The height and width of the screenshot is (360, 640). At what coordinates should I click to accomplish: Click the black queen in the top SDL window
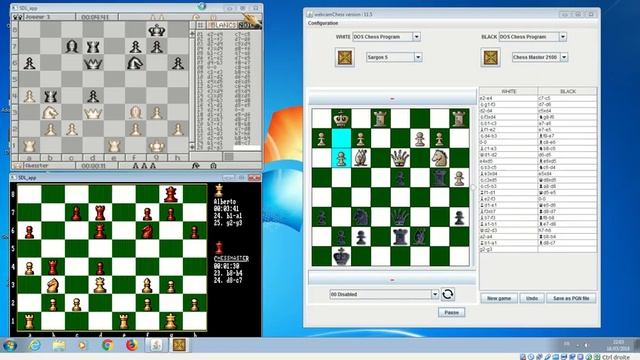pyautogui.click(x=93, y=63)
